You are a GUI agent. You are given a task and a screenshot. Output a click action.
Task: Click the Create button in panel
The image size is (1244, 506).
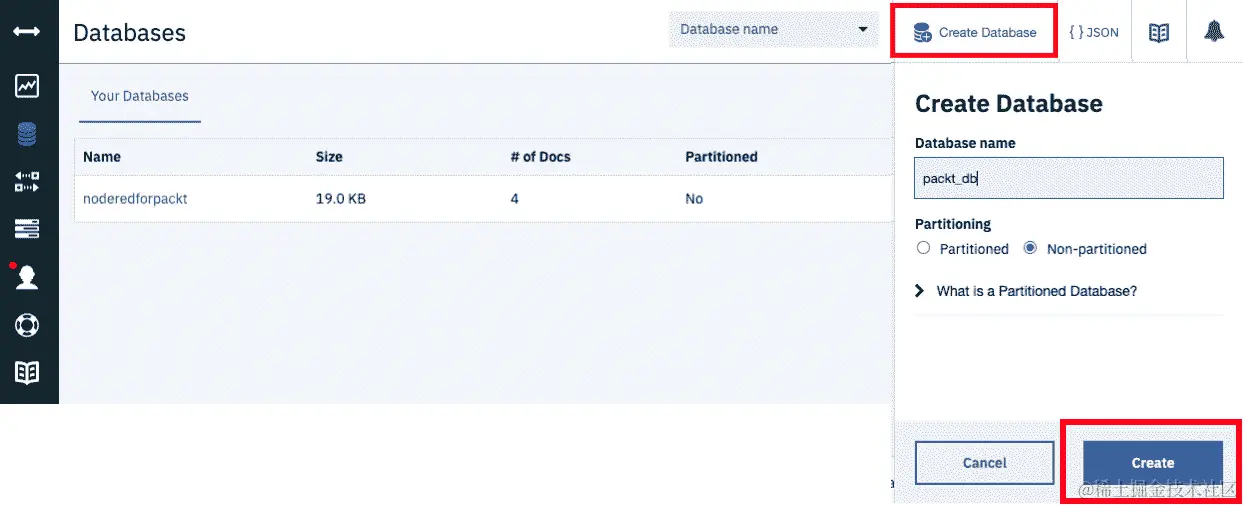coord(1153,463)
